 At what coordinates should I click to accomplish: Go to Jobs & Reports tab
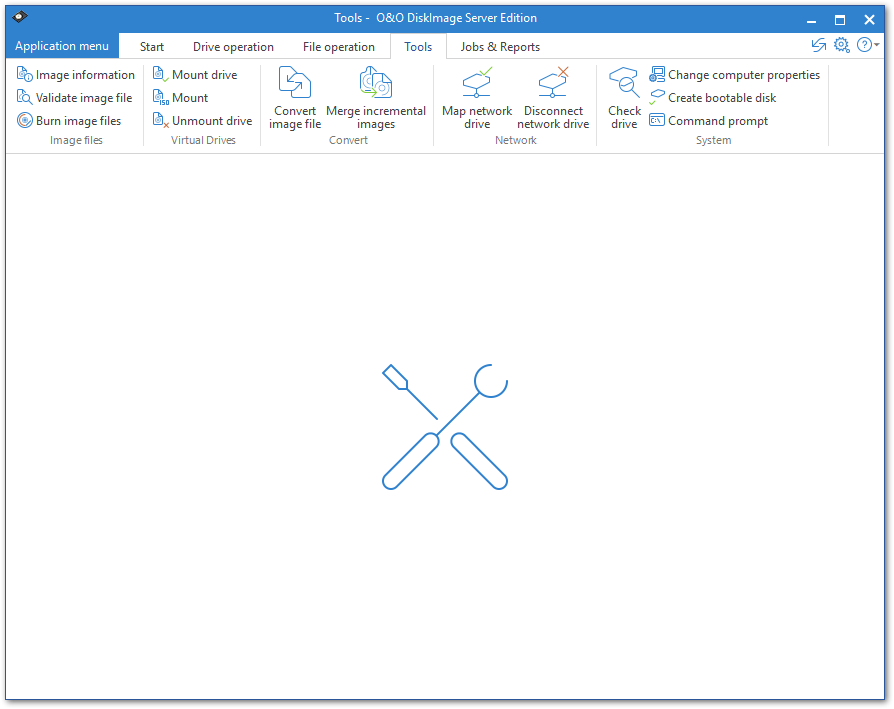pyautogui.click(x=500, y=47)
